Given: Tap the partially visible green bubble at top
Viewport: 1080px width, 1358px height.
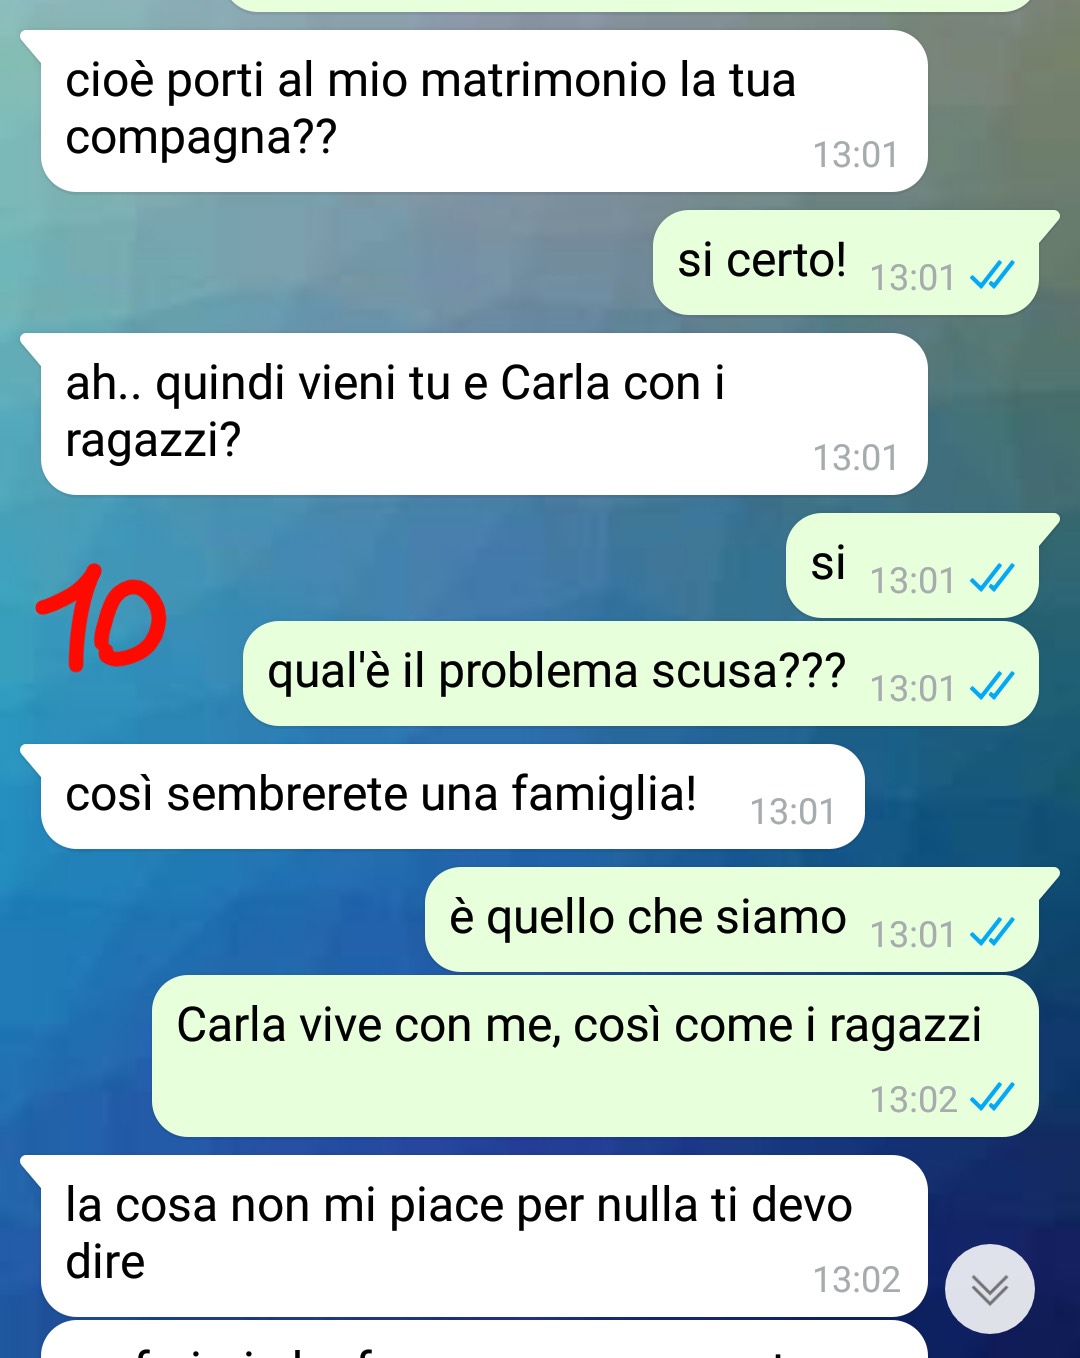Looking at the screenshot, I should point(630,5).
